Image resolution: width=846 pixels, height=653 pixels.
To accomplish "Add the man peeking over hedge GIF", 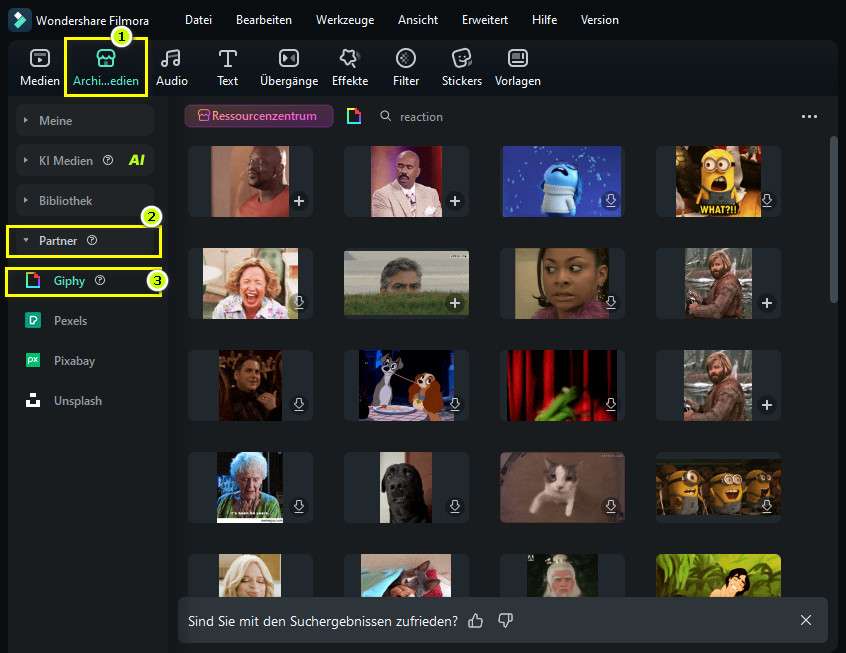I will coord(455,303).
